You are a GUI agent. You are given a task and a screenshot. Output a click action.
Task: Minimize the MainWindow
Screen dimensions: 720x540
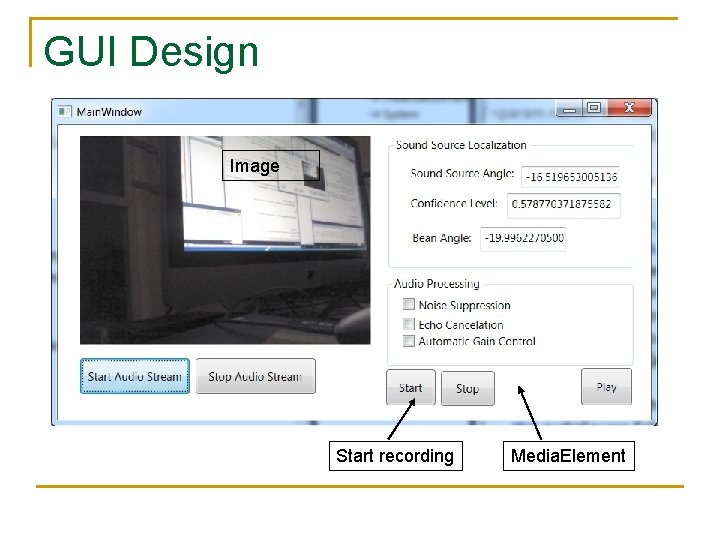(569, 109)
